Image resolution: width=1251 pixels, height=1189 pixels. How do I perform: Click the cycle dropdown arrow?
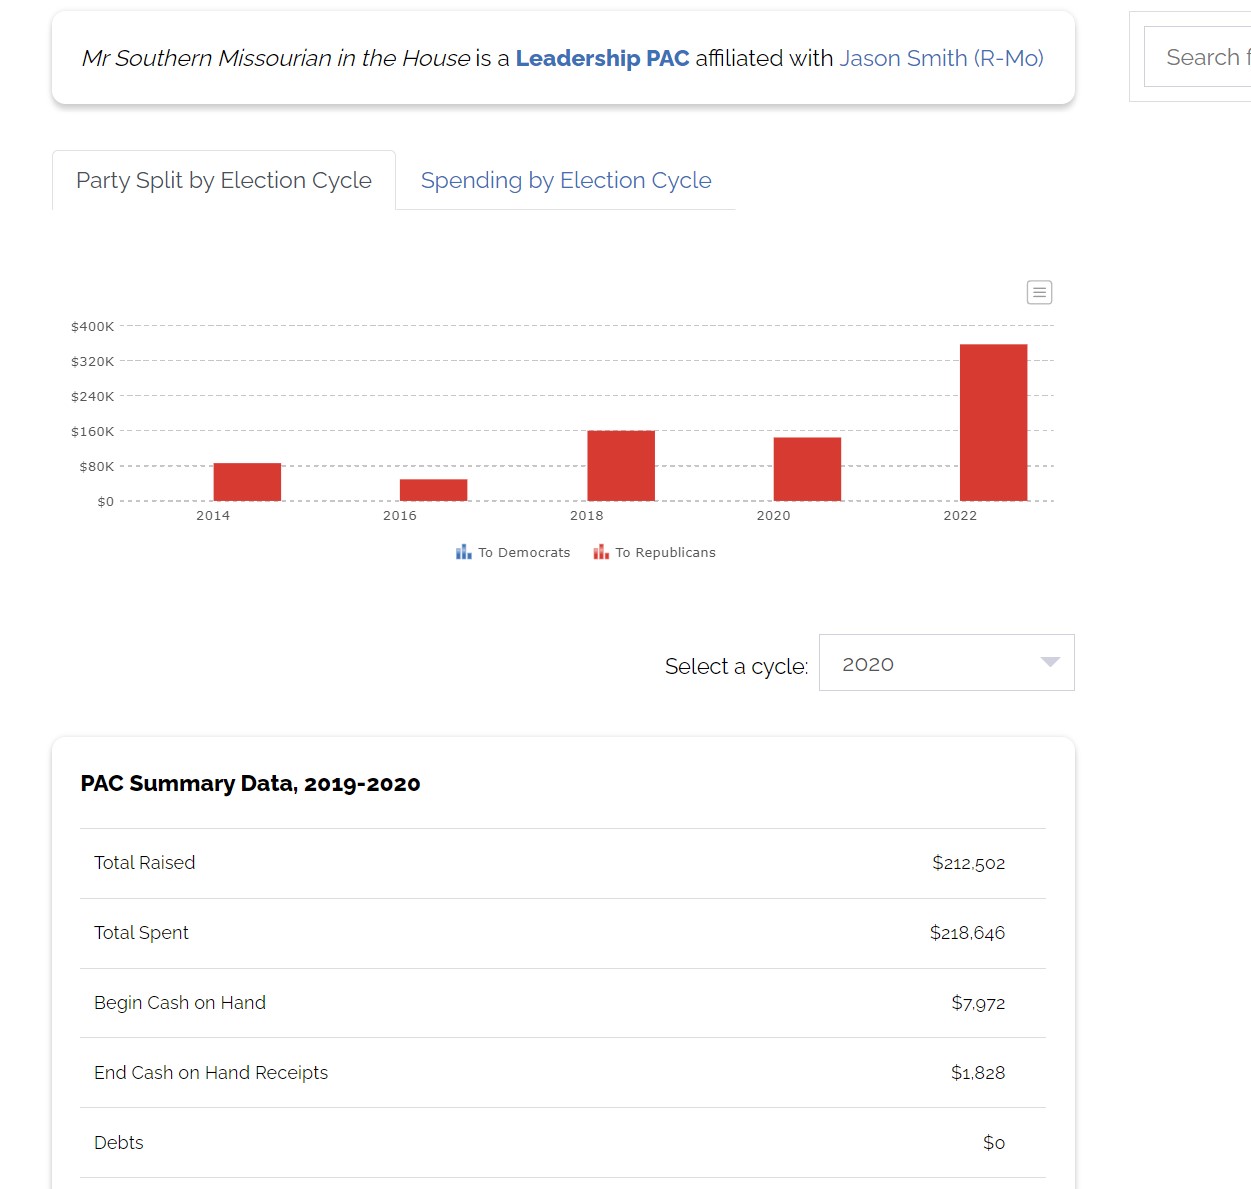pos(1049,662)
